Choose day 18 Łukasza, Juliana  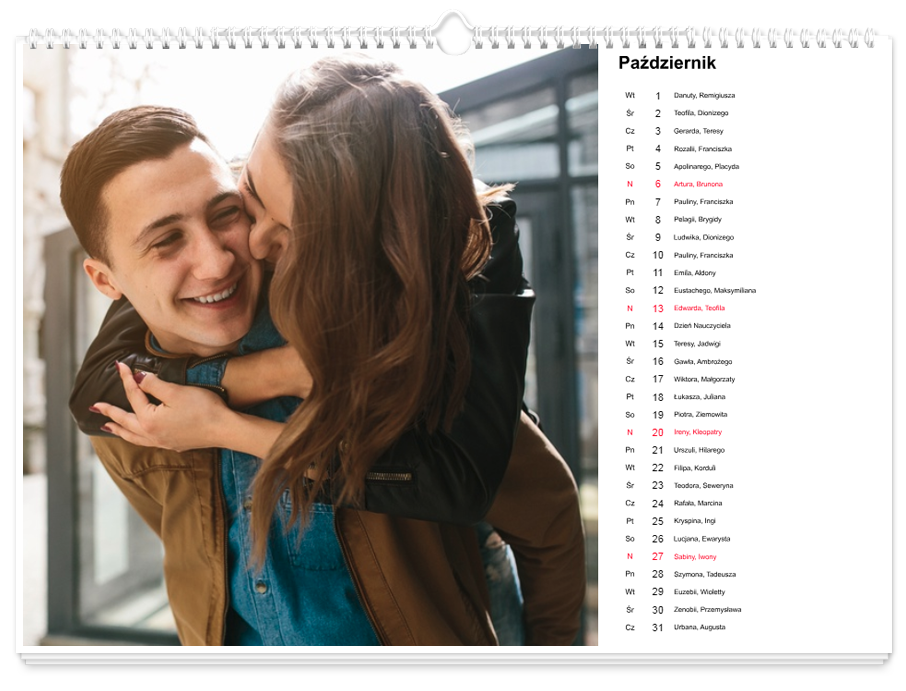(699, 397)
